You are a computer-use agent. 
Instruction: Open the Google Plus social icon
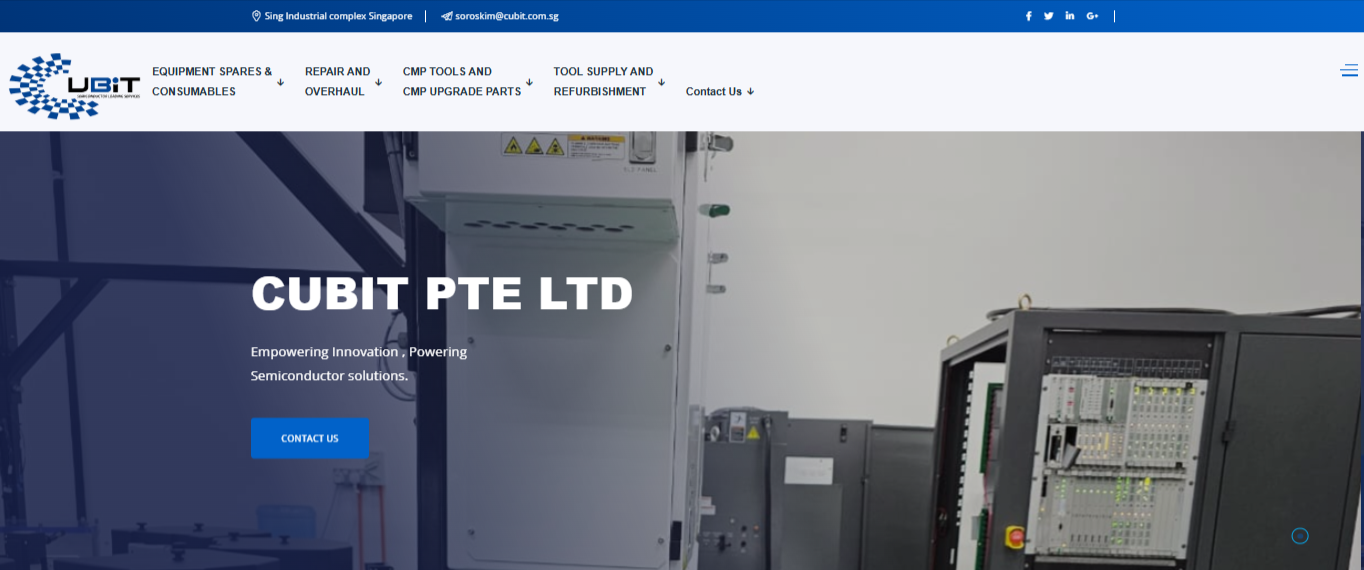click(x=1092, y=16)
